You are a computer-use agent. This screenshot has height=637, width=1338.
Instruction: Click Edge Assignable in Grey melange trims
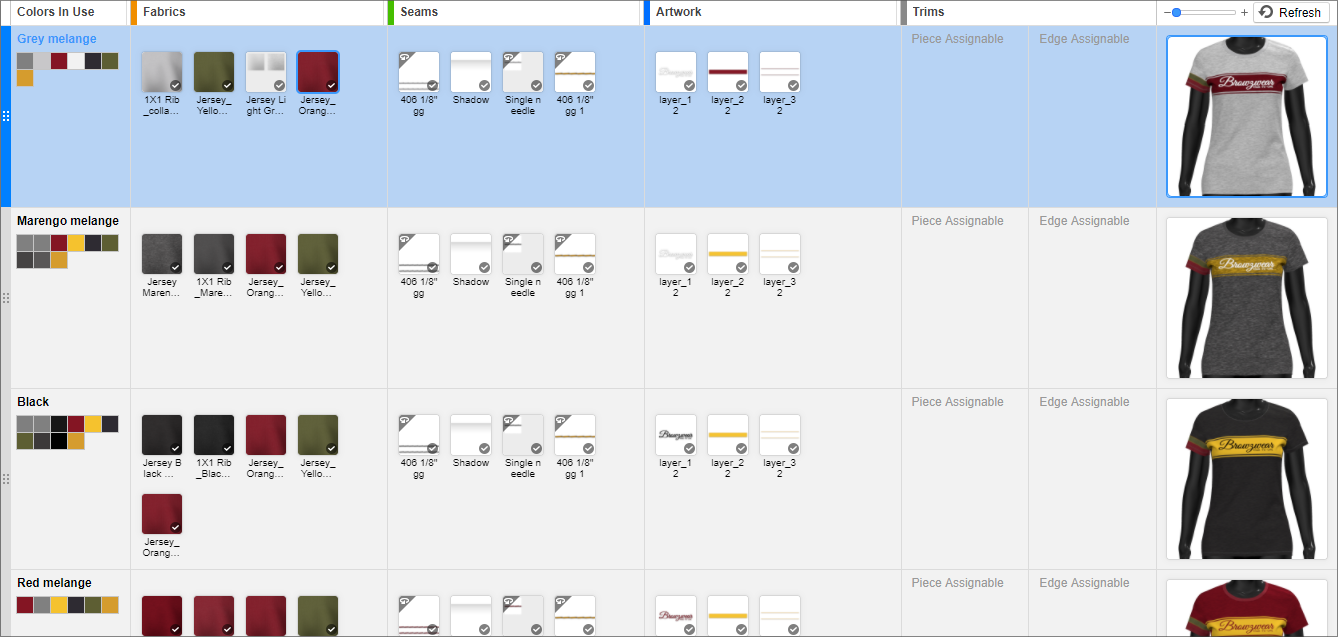point(1084,39)
